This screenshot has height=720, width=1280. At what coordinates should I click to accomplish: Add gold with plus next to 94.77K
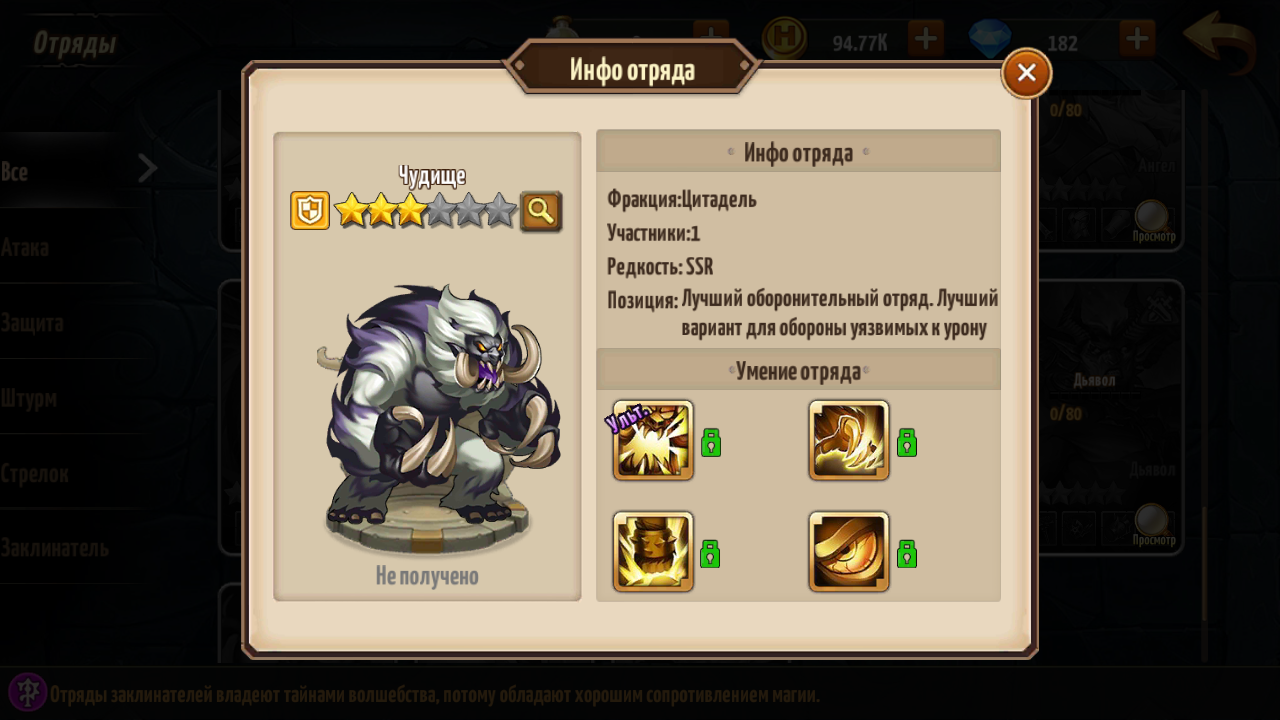pos(926,39)
